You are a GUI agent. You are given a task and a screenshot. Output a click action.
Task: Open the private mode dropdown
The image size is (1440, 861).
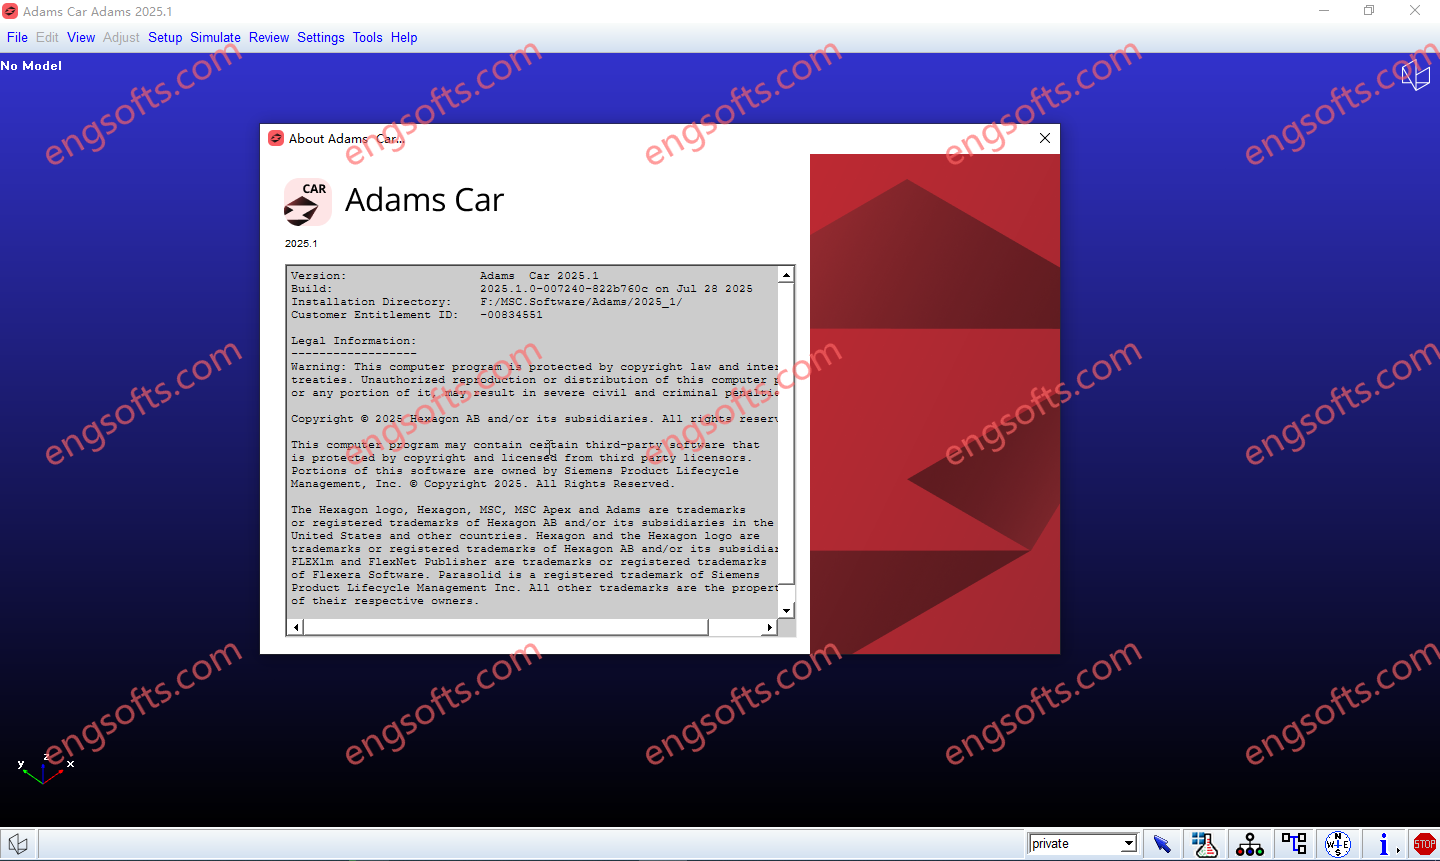(x=1129, y=844)
